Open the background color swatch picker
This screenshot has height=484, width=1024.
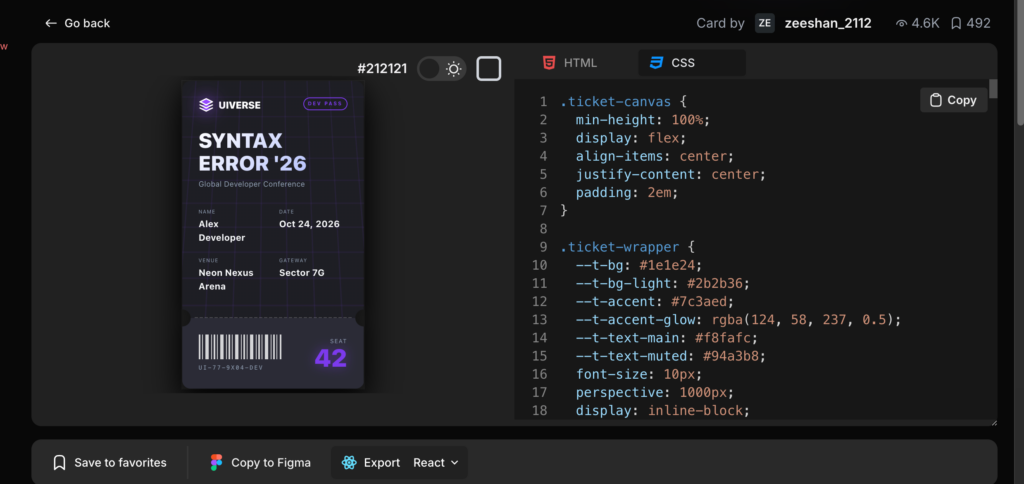488,69
